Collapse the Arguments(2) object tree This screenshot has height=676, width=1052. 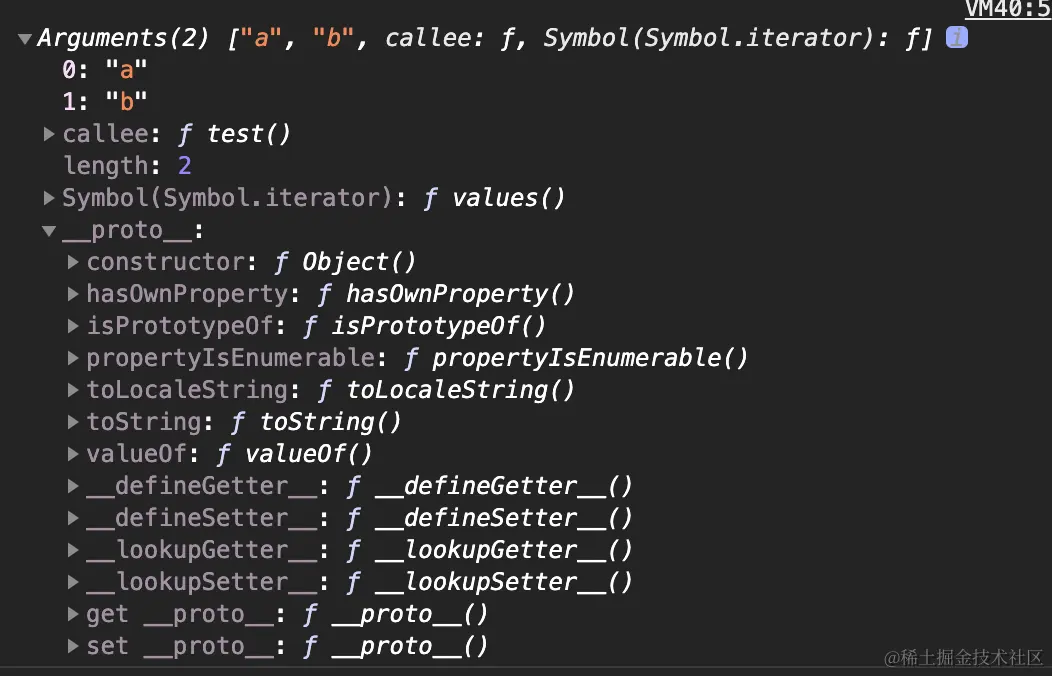point(24,40)
